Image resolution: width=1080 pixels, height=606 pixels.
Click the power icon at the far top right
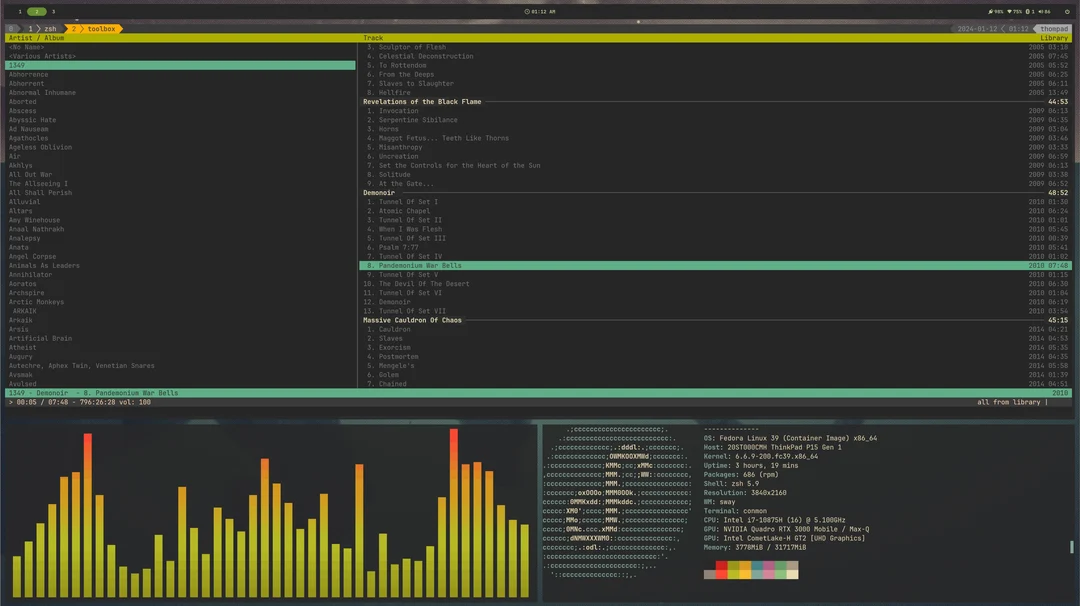pyautogui.click(x=1067, y=11)
